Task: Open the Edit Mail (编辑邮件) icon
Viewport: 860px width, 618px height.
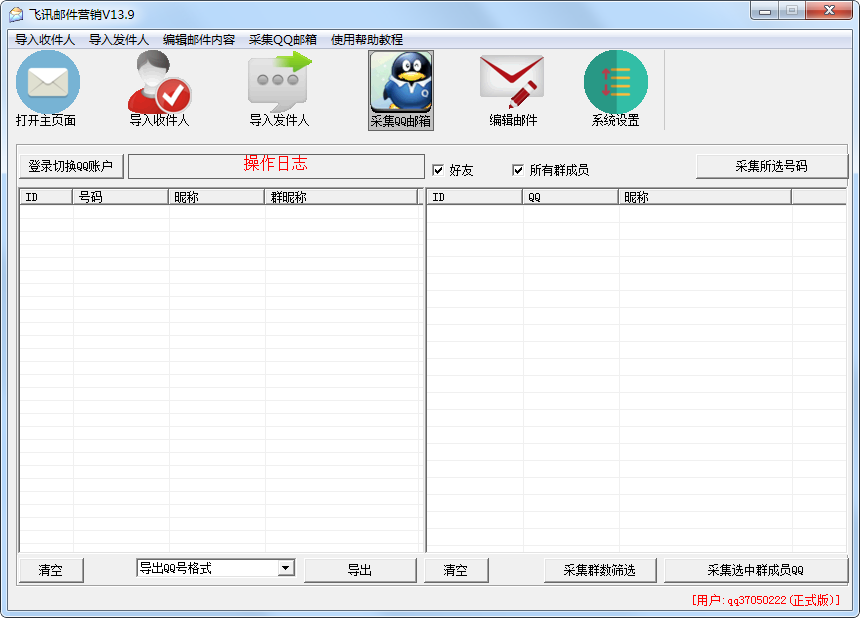Action: tap(512, 83)
